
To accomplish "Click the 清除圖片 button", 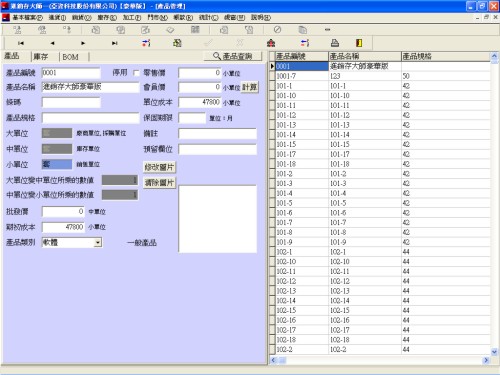I will click(x=159, y=183).
